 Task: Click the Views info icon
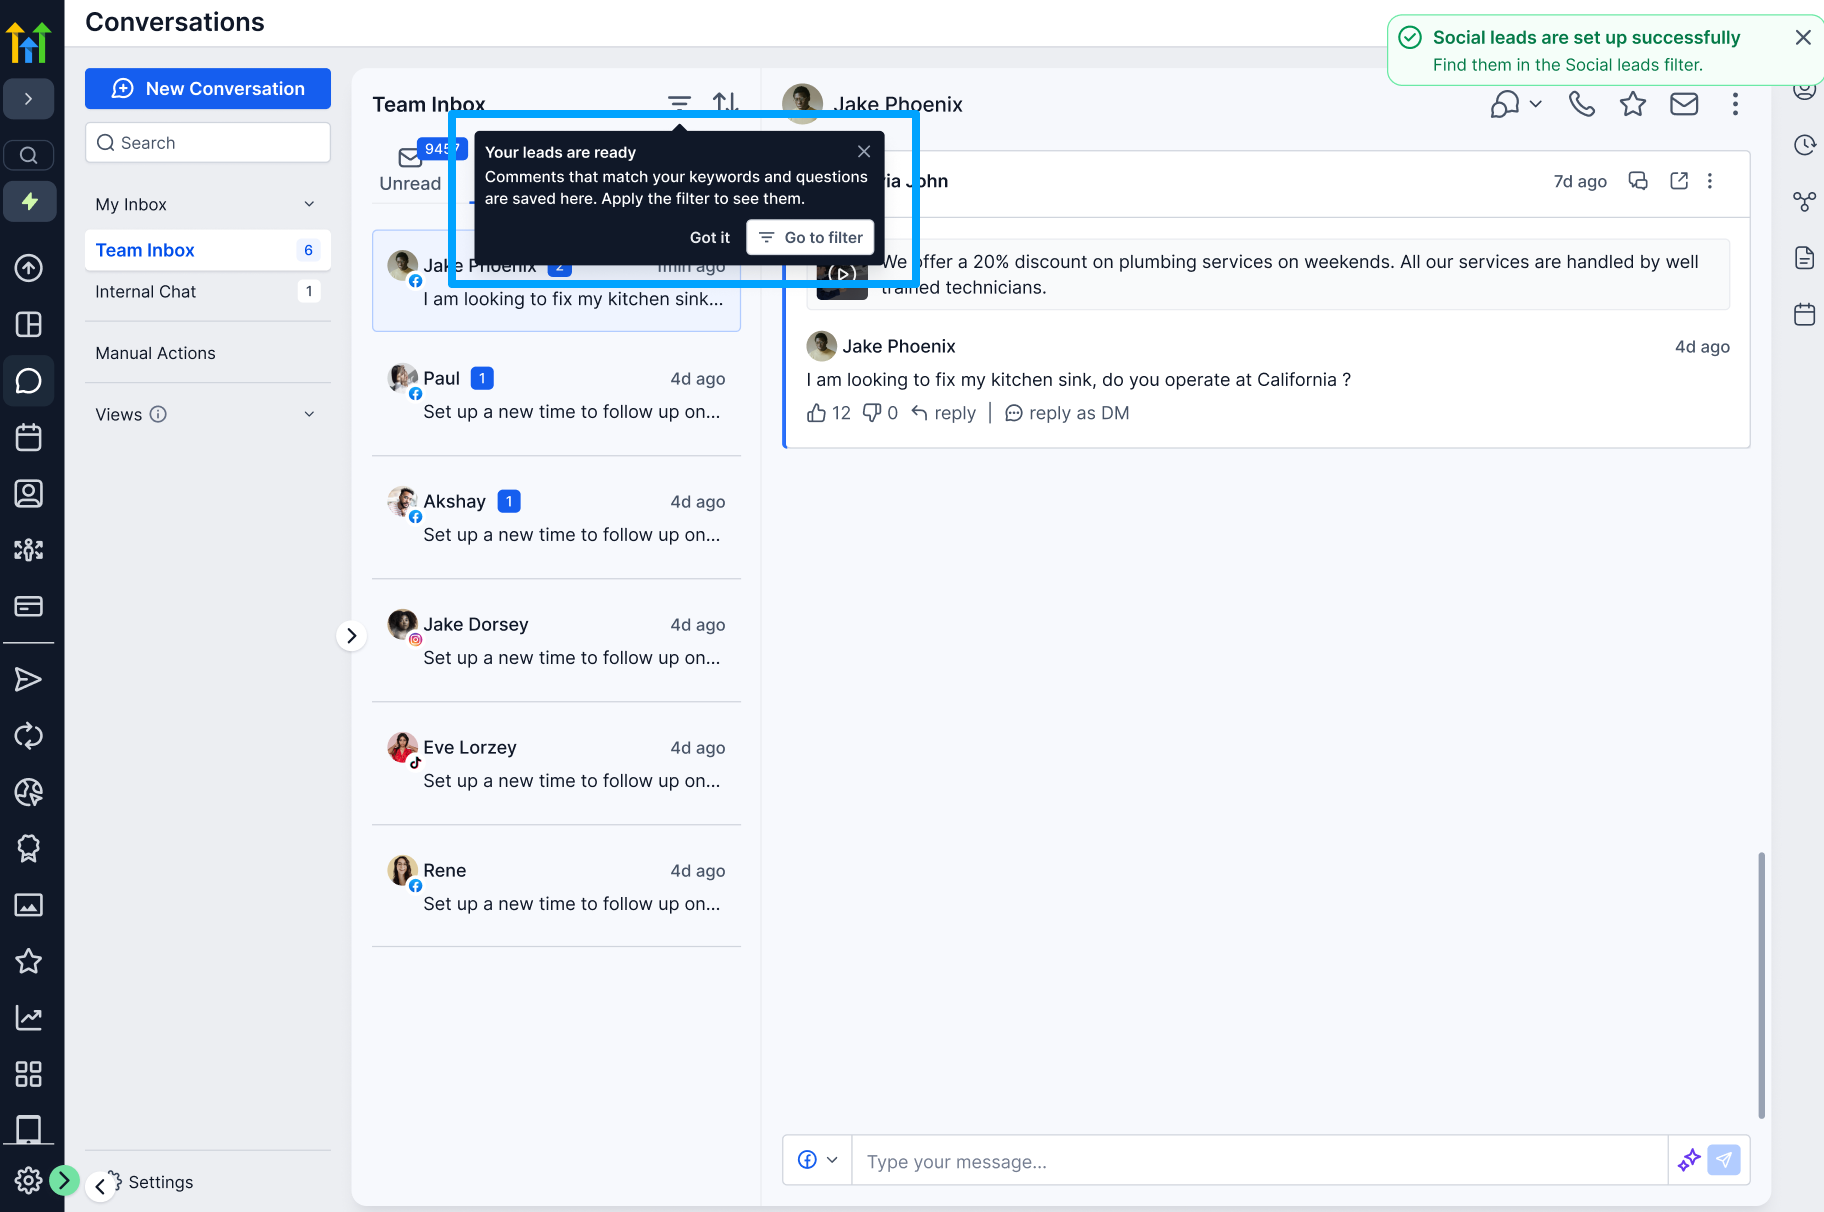[x=158, y=414]
